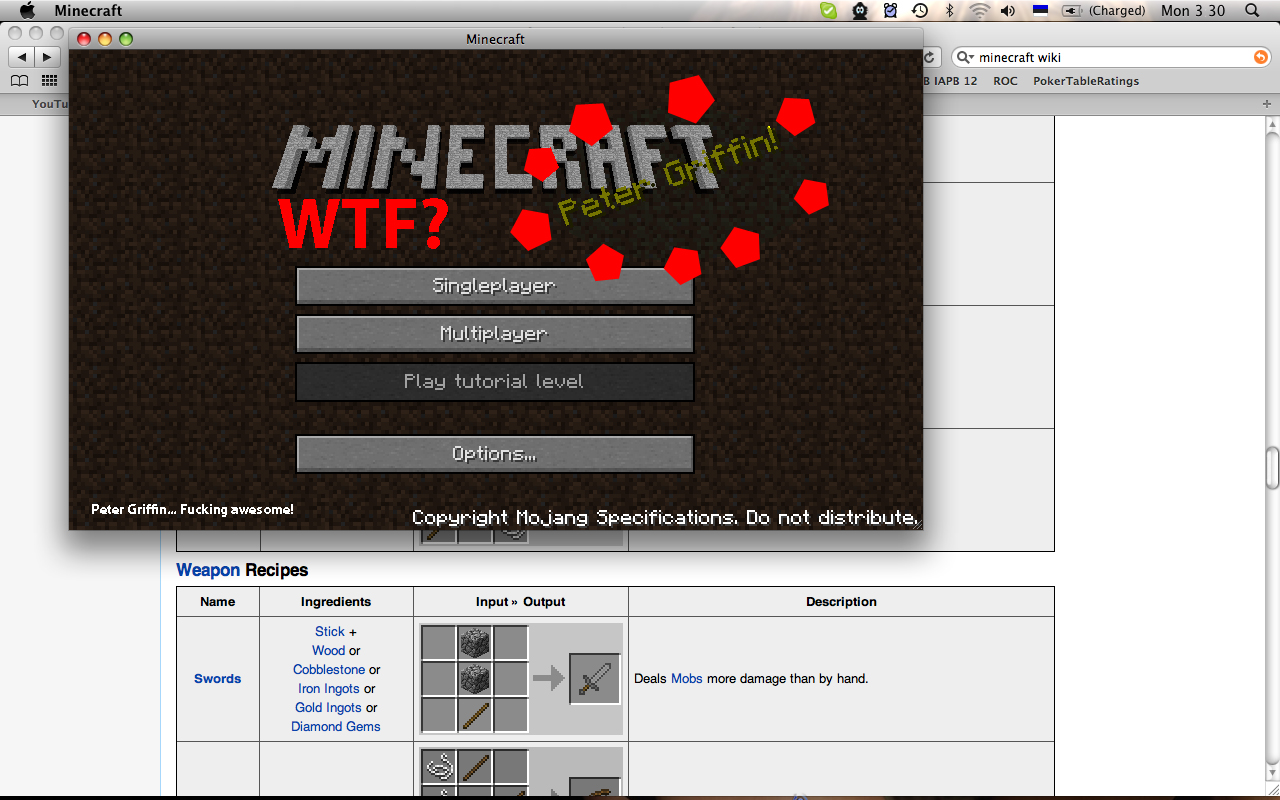
Task: Open the ROC bookmark
Action: [x=1005, y=81]
